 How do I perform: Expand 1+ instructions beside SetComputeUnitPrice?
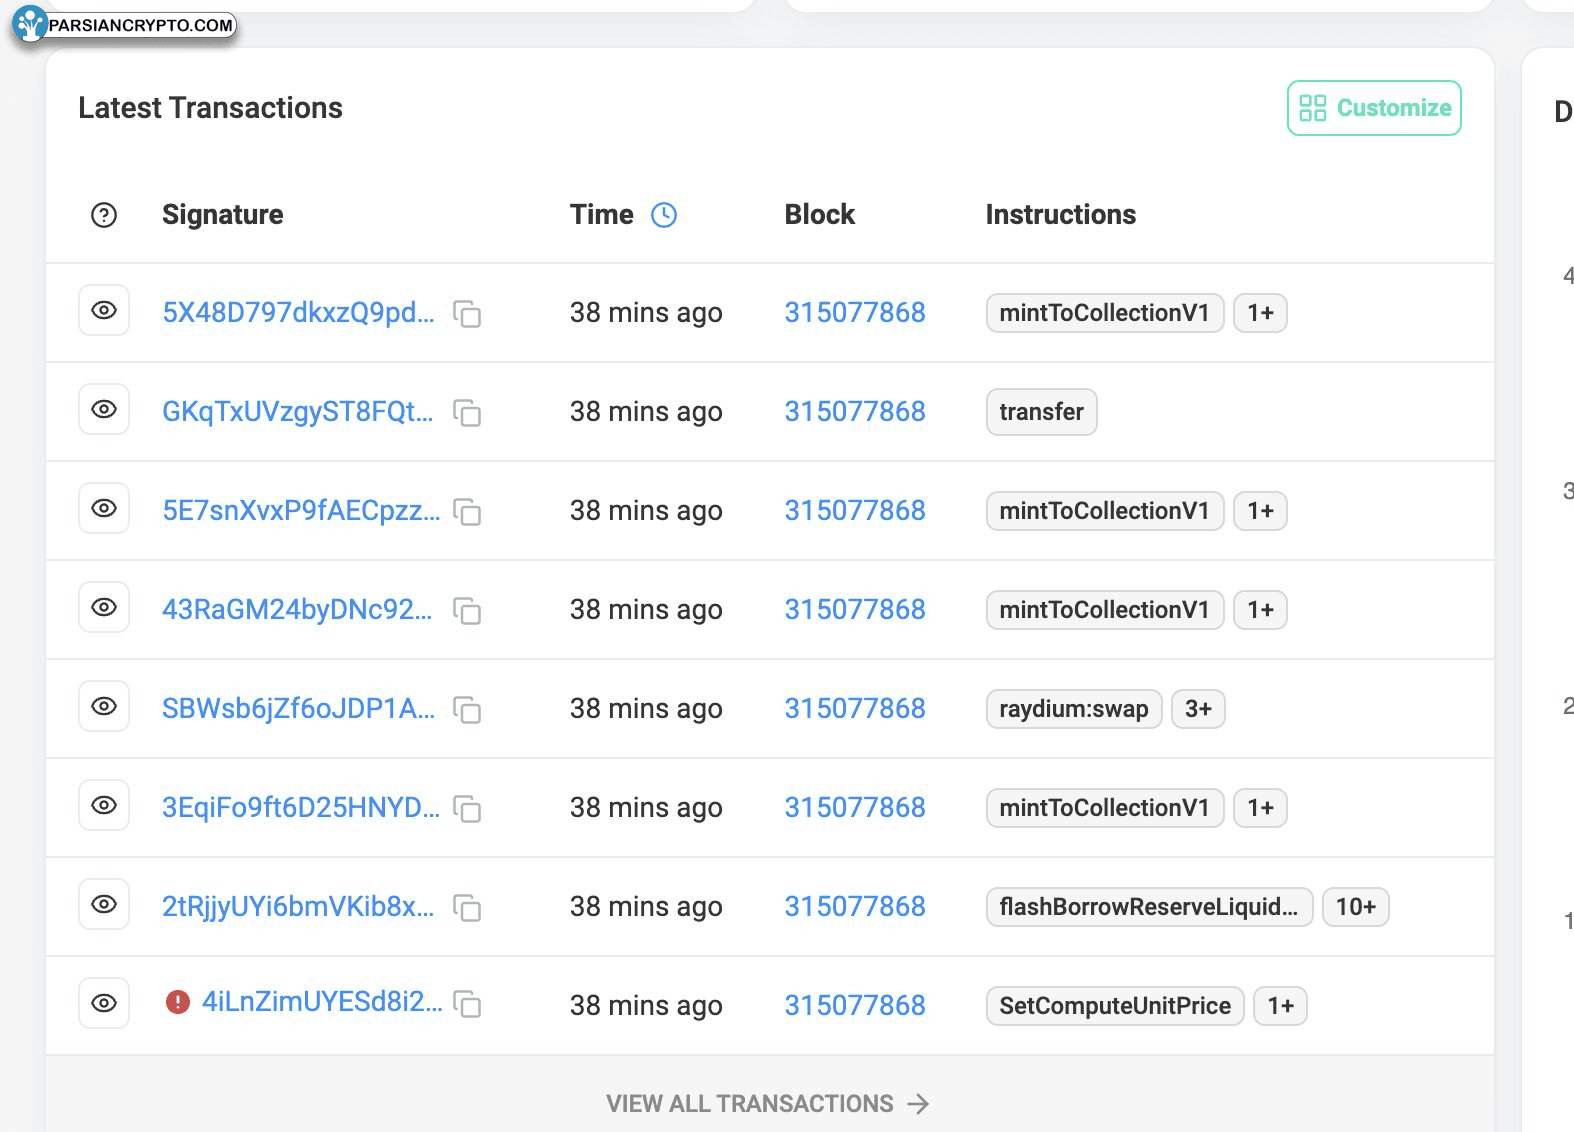pyautogui.click(x=1280, y=1006)
